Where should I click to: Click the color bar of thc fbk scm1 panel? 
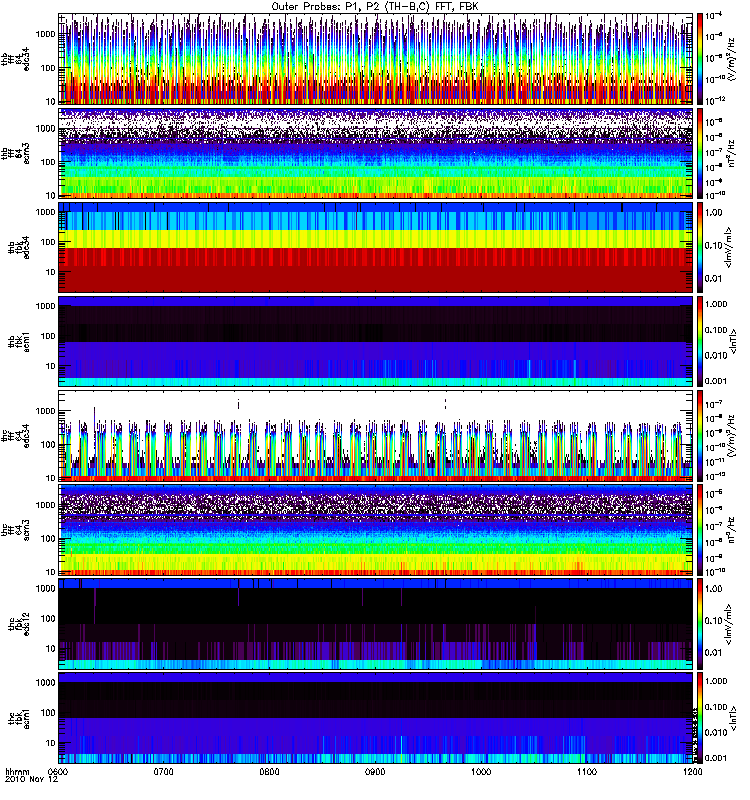[700, 718]
